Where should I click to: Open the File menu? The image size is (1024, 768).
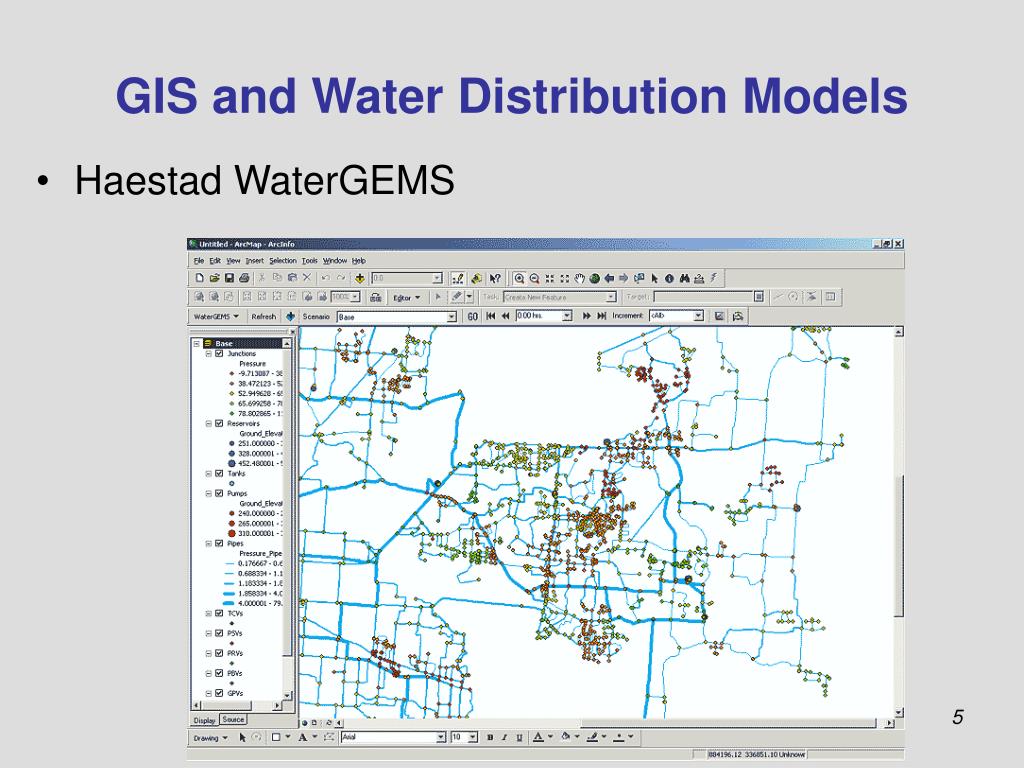199,261
